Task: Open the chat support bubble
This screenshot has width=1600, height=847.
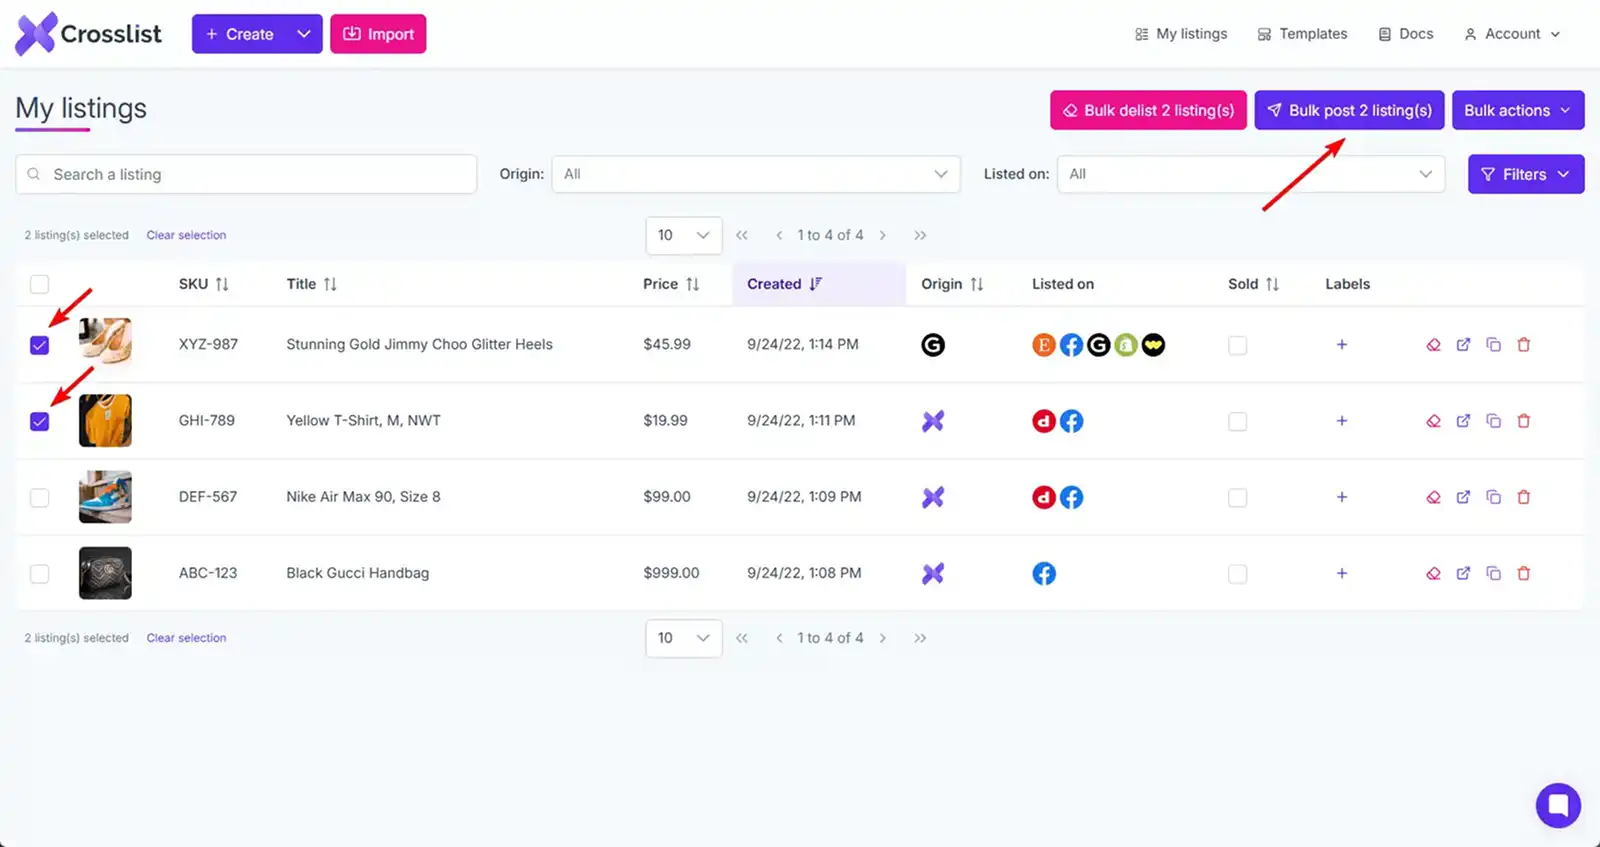Action: (1558, 804)
